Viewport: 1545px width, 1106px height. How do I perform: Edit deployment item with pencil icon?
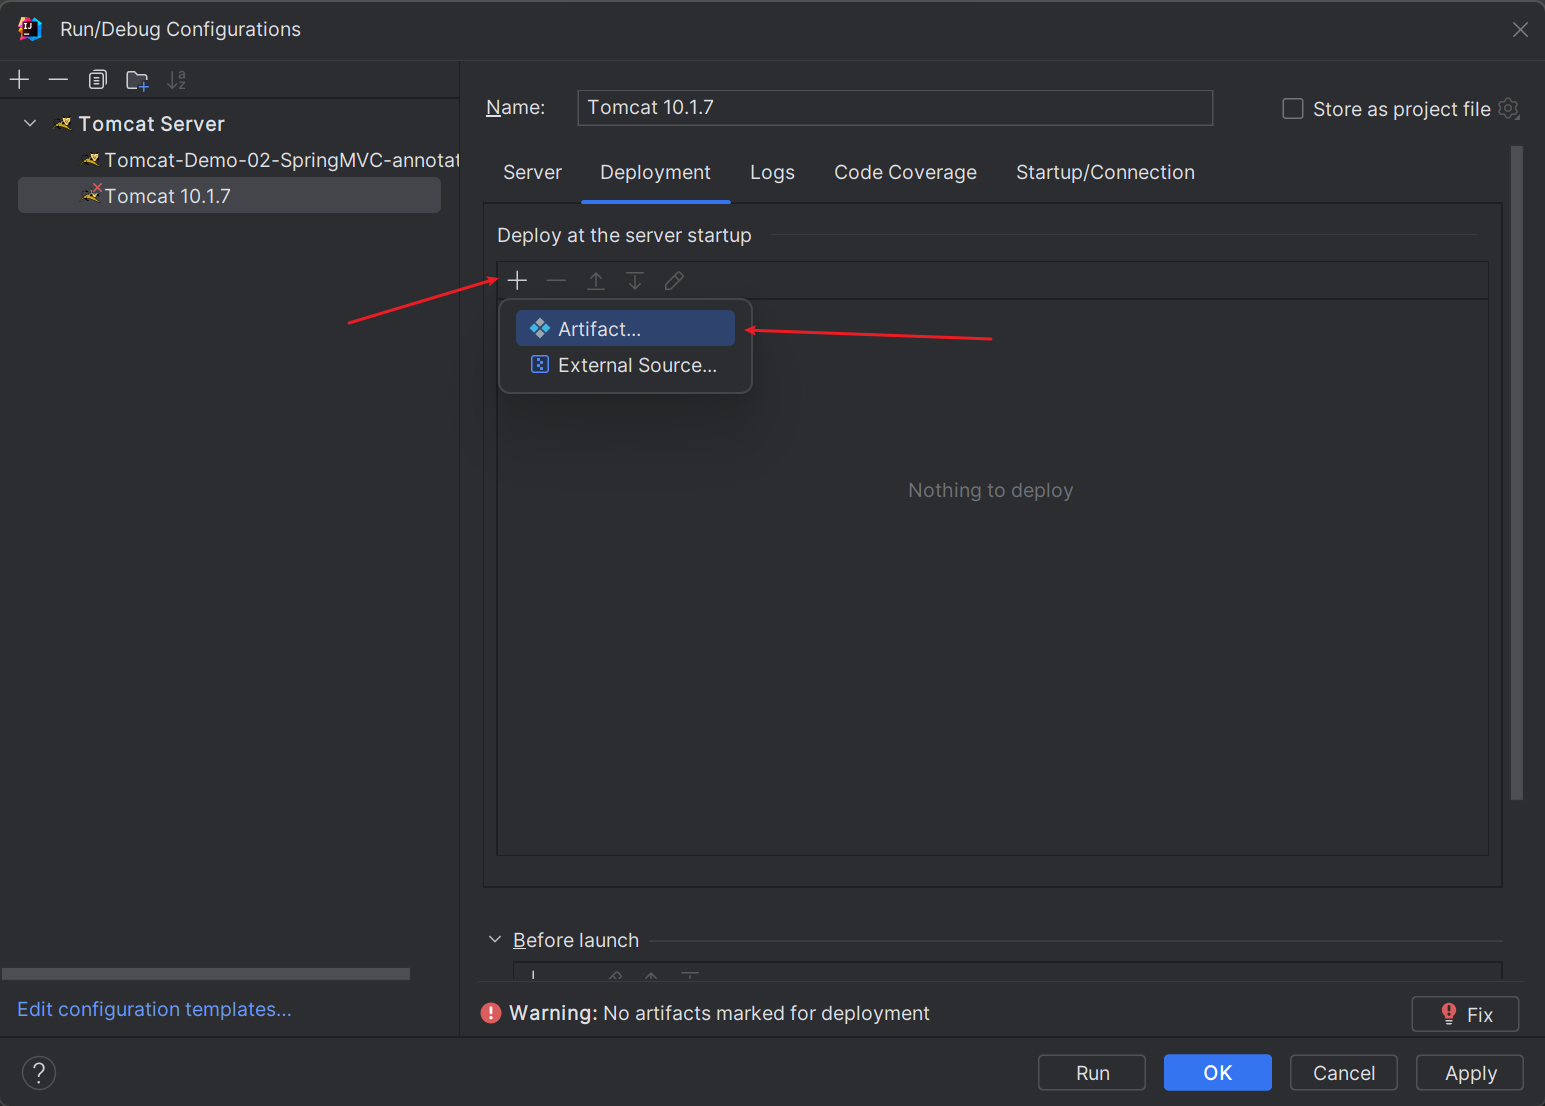(674, 280)
